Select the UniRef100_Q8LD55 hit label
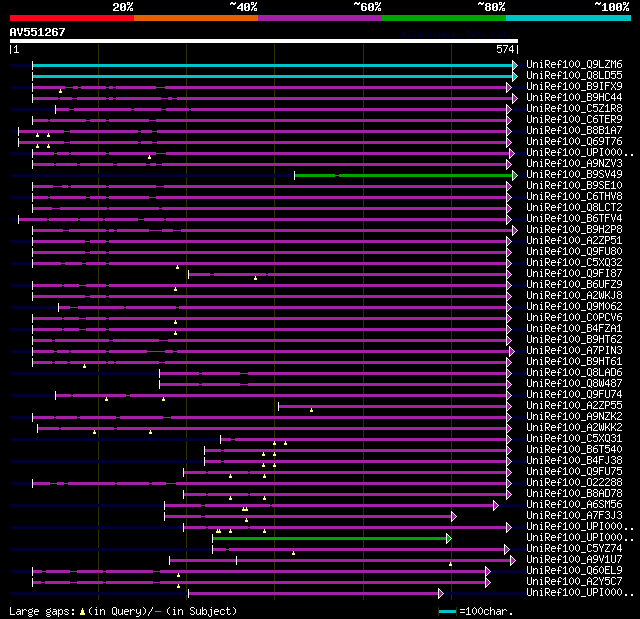The image size is (640, 619). pos(574,75)
